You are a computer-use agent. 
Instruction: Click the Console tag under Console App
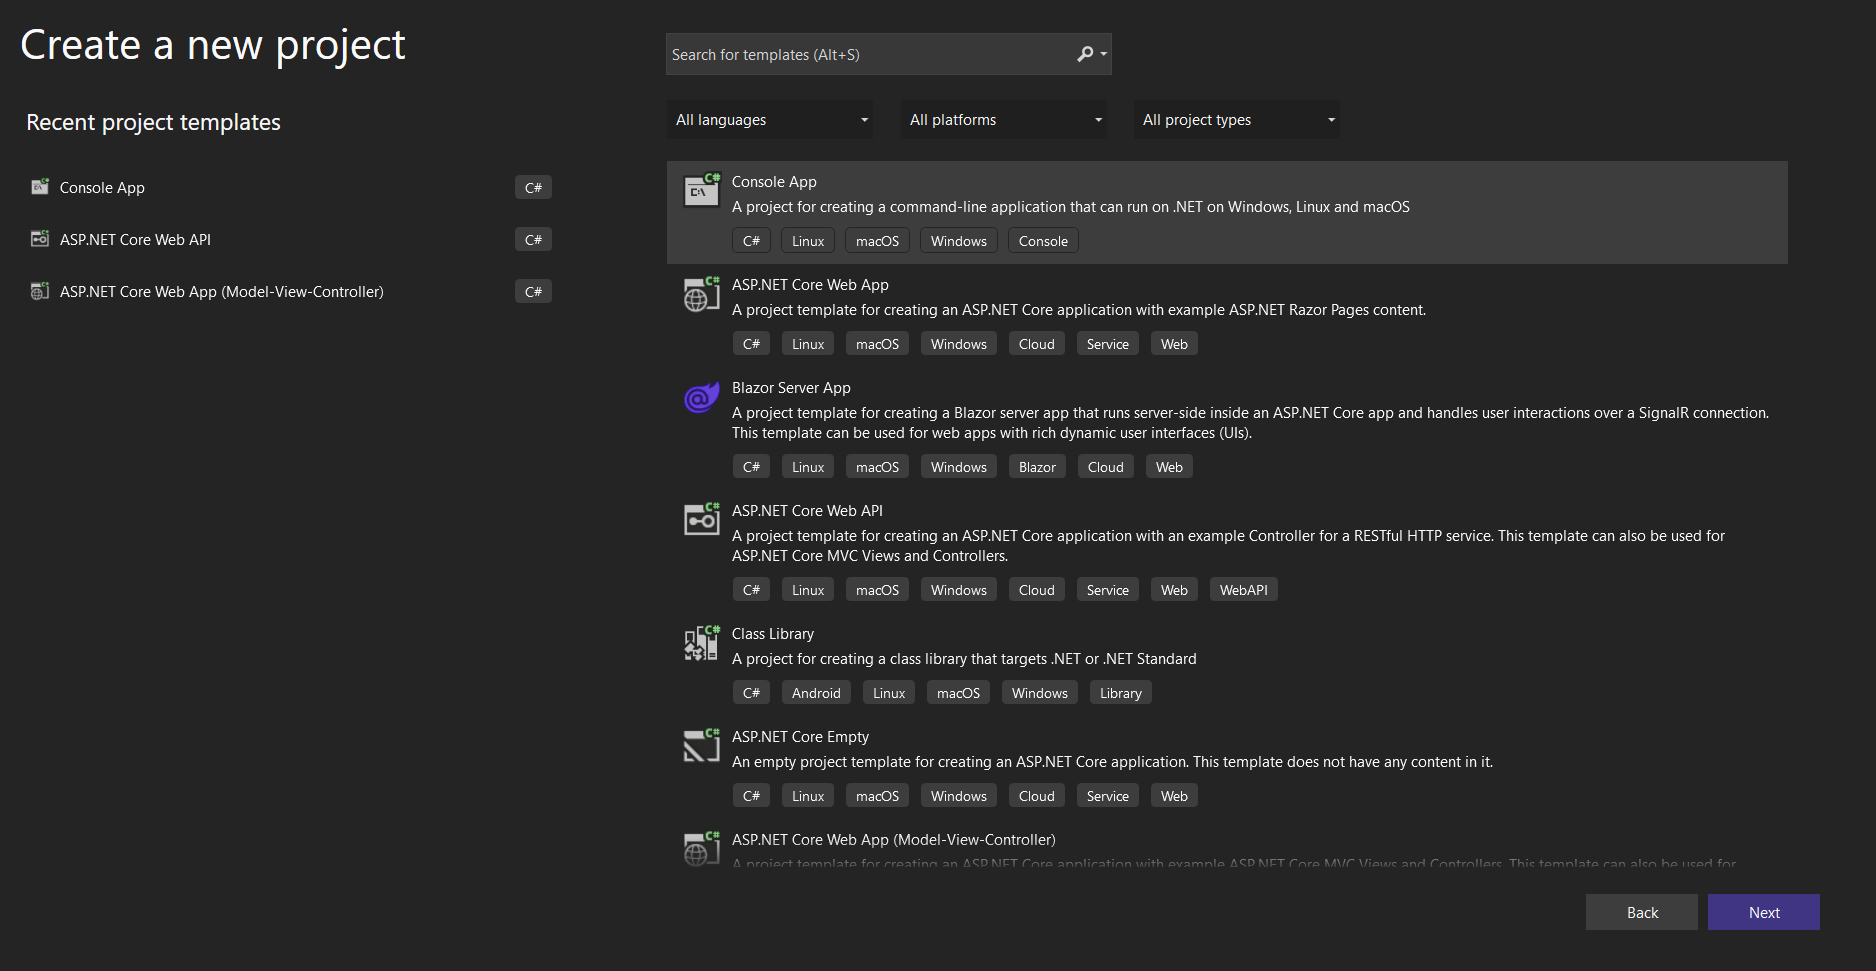[1043, 241]
